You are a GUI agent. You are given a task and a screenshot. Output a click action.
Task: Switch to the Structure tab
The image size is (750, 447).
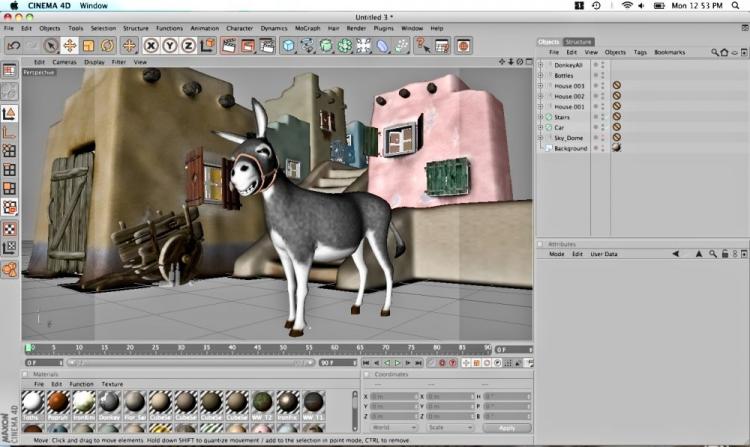pyautogui.click(x=579, y=42)
